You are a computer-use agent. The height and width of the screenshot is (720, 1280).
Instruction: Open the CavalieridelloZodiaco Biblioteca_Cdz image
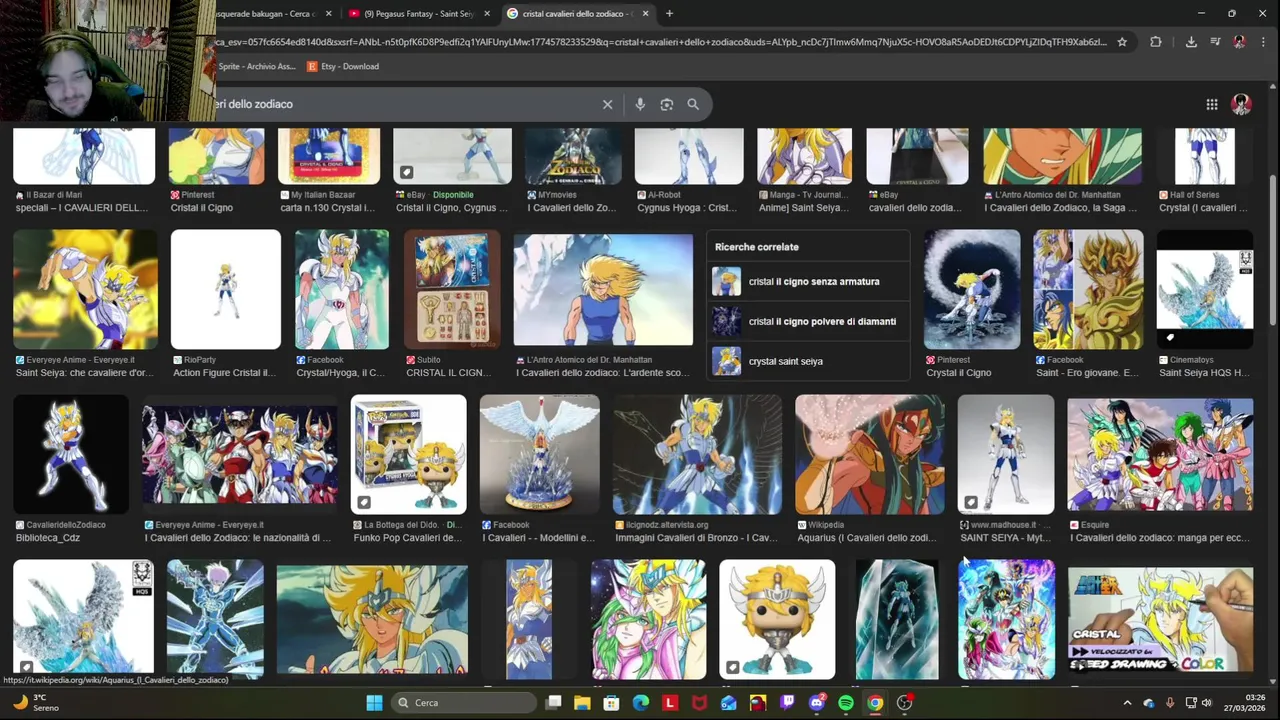pyautogui.click(x=71, y=454)
